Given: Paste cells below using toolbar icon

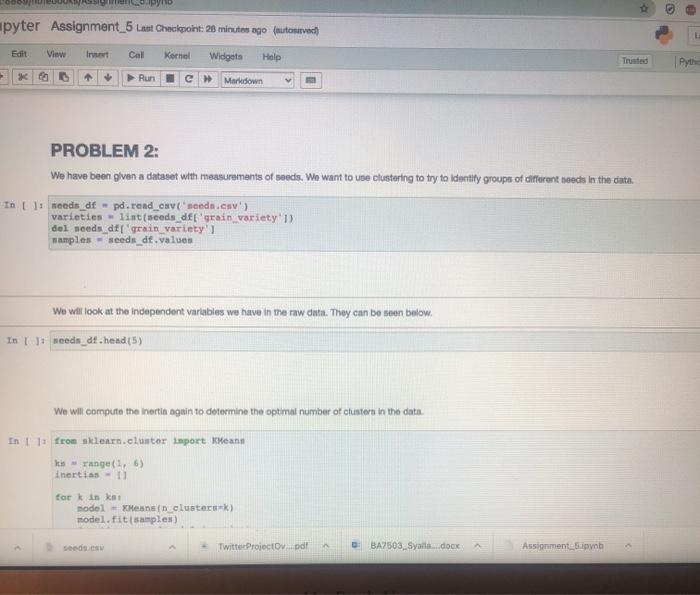Looking at the screenshot, I should (x=63, y=77).
